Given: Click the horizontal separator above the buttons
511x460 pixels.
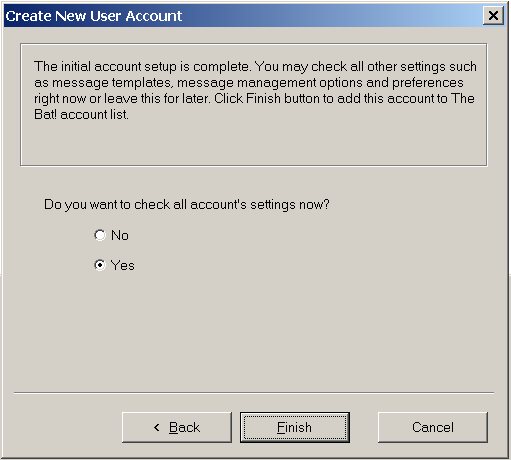Looking at the screenshot, I should click(254, 393).
